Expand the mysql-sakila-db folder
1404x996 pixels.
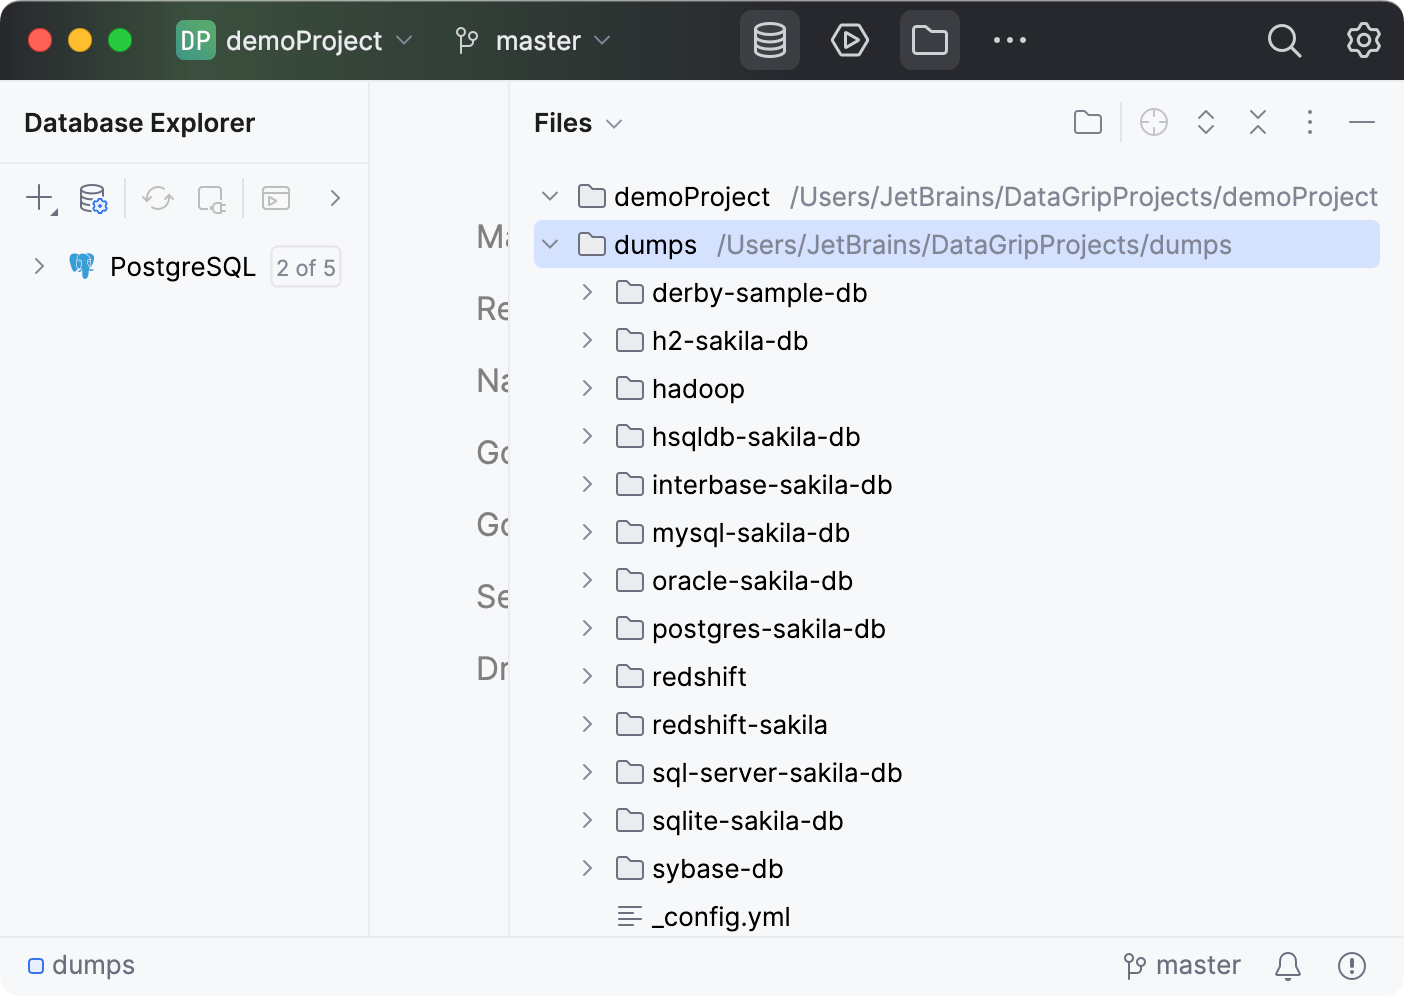[587, 532]
